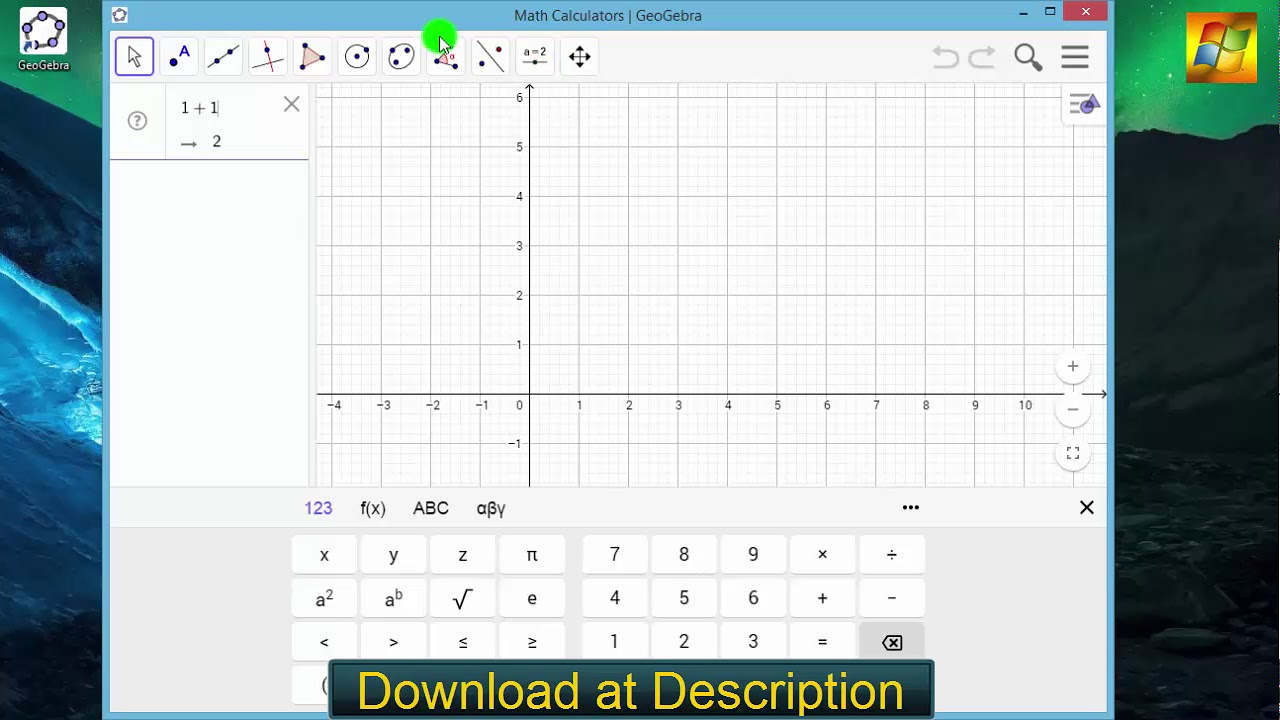Tap the π key
Viewport: 1280px width, 720px height.
tap(532, 555)
